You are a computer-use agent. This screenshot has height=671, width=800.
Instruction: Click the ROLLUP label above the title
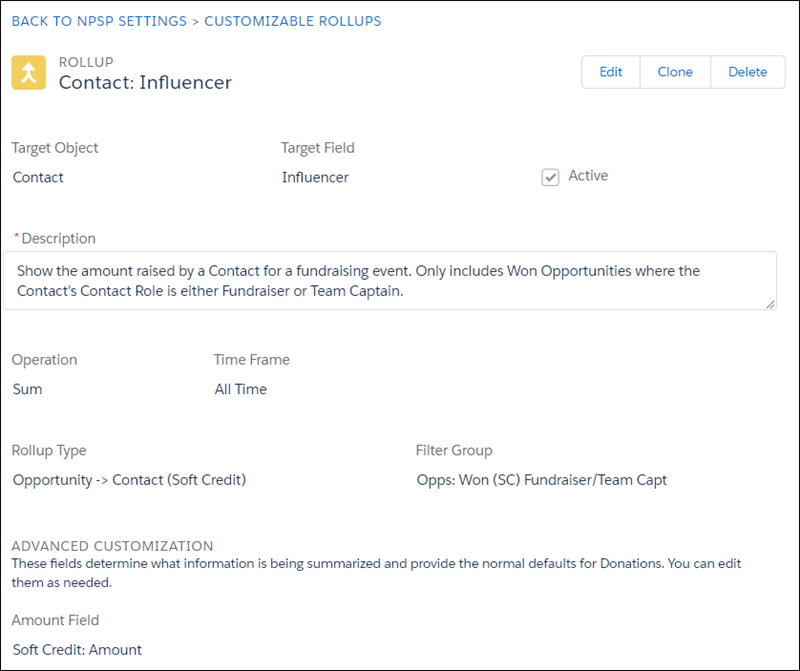pyautogui.click(x=86, y=62)
